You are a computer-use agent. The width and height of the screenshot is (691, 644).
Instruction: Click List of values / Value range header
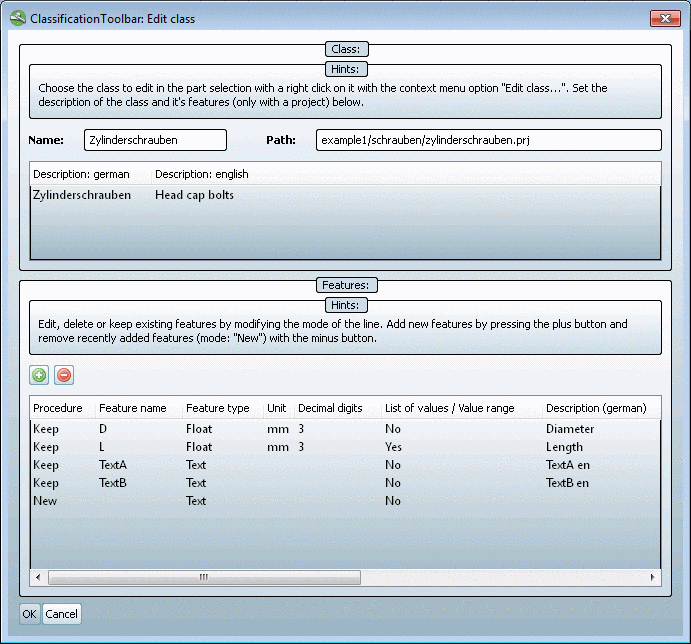coord(462,408)
